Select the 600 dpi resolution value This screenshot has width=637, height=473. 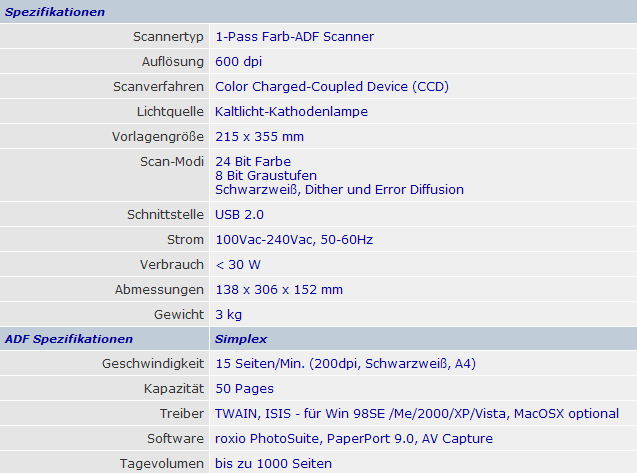pos(239,62)
